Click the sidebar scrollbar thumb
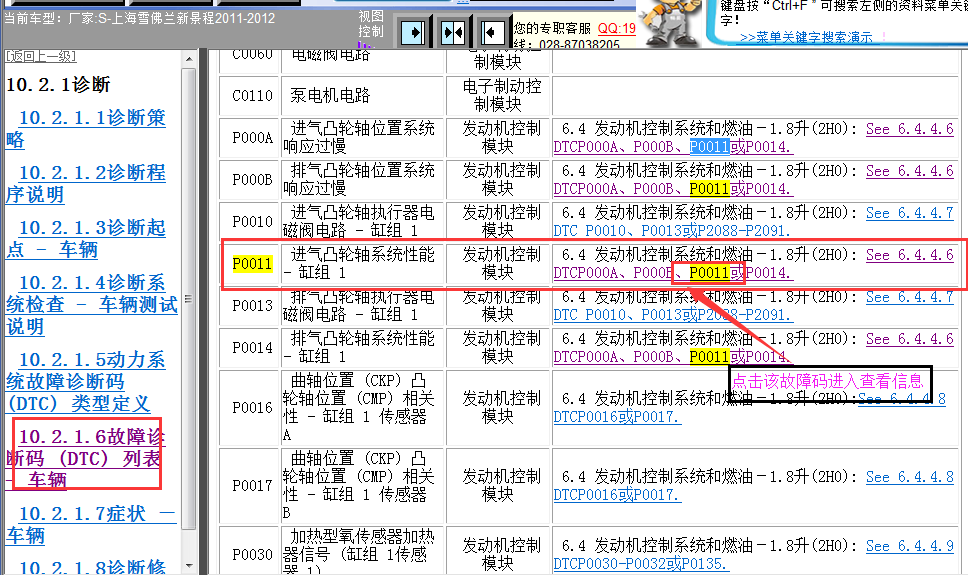 (x=189, y=299)
